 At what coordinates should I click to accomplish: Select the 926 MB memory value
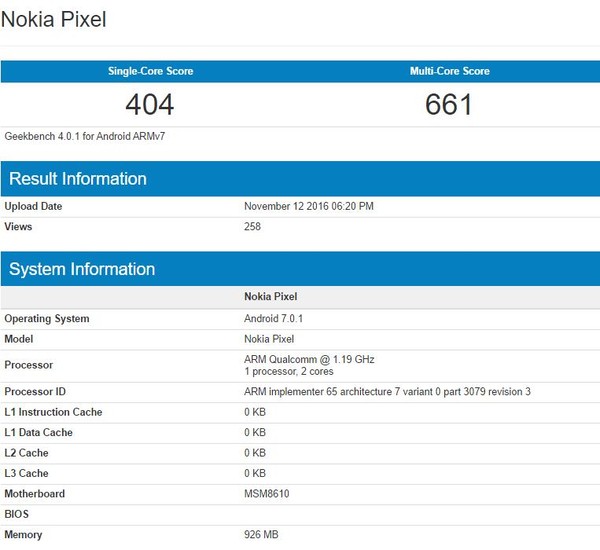point(261,535)
